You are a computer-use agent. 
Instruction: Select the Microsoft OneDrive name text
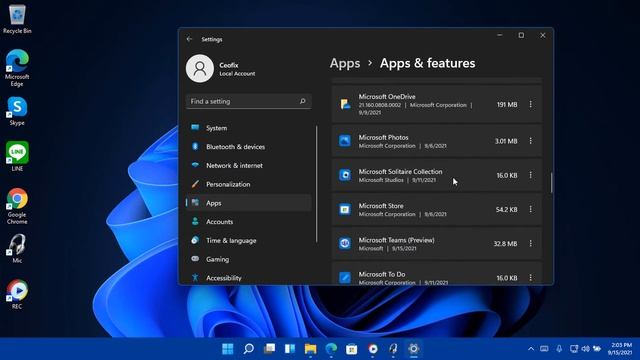click(387, 97)
